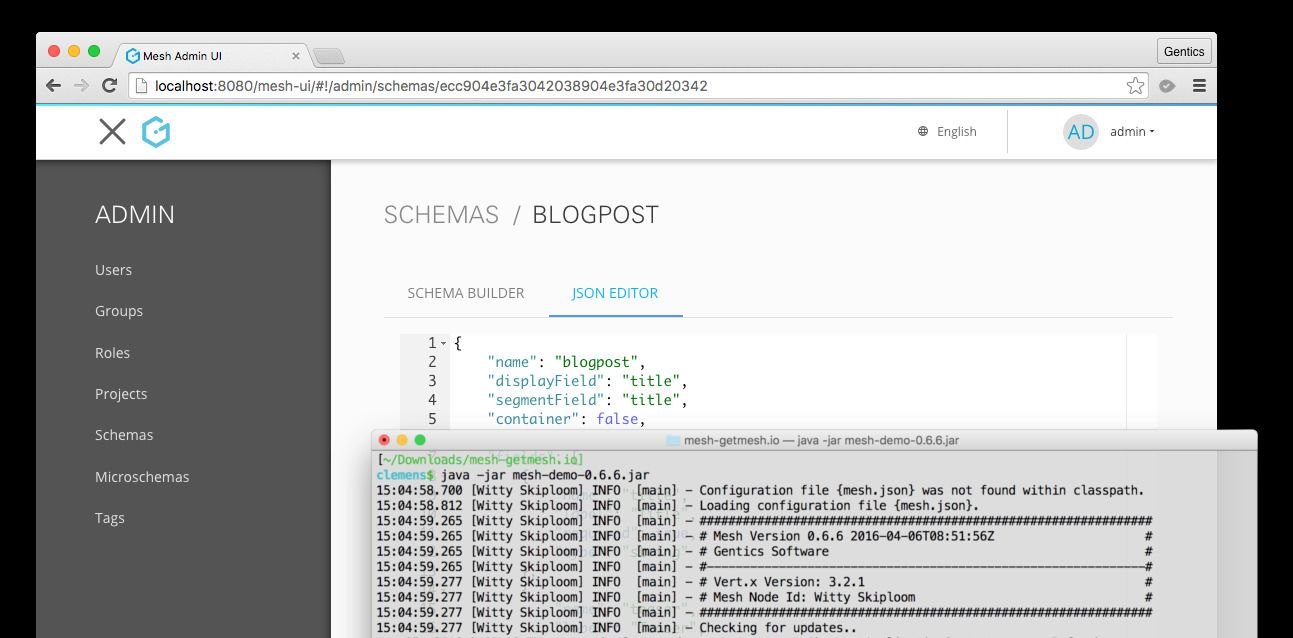
Task: Navigate to Microschemas in sidebar
Action: [141, 477]
